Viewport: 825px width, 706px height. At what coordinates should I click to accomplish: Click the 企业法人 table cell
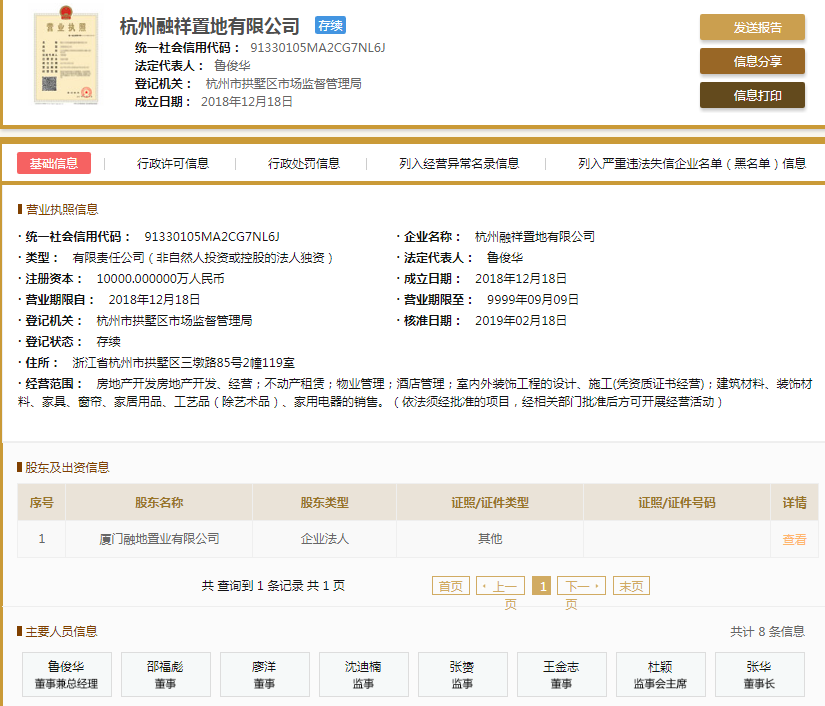pyautogui.click(x=324, y=539)
